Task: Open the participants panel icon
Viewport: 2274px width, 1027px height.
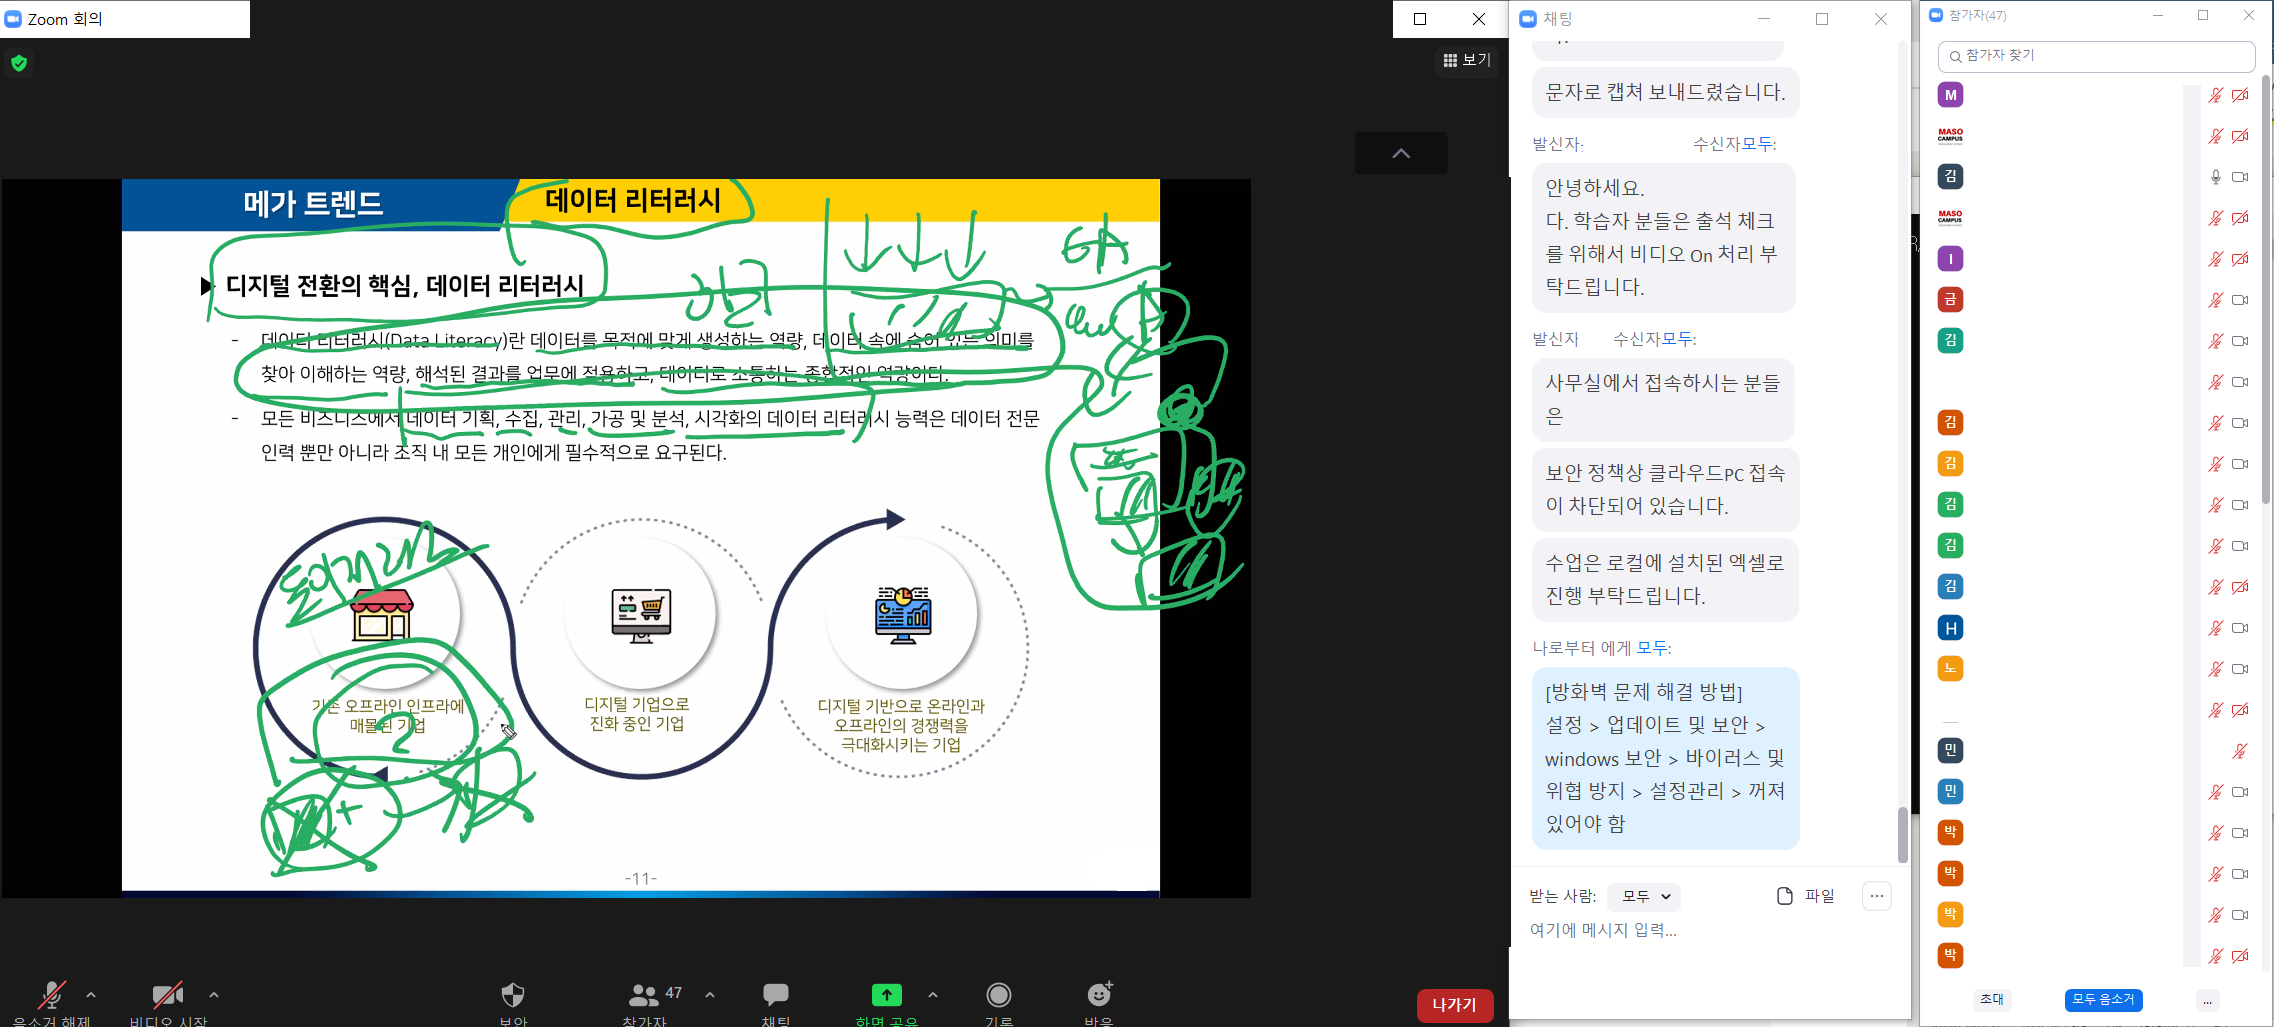Action: pos(644,995)
